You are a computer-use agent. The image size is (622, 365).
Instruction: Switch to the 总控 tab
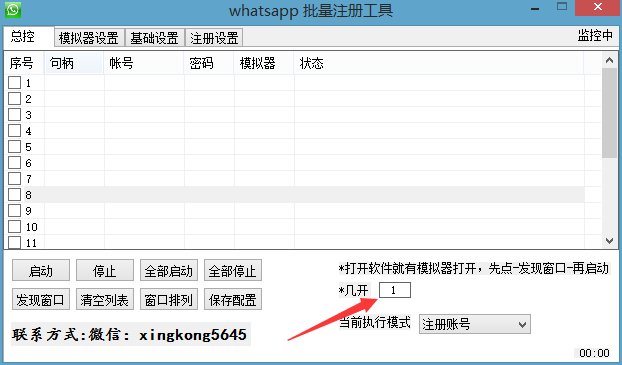click(29, 37)
